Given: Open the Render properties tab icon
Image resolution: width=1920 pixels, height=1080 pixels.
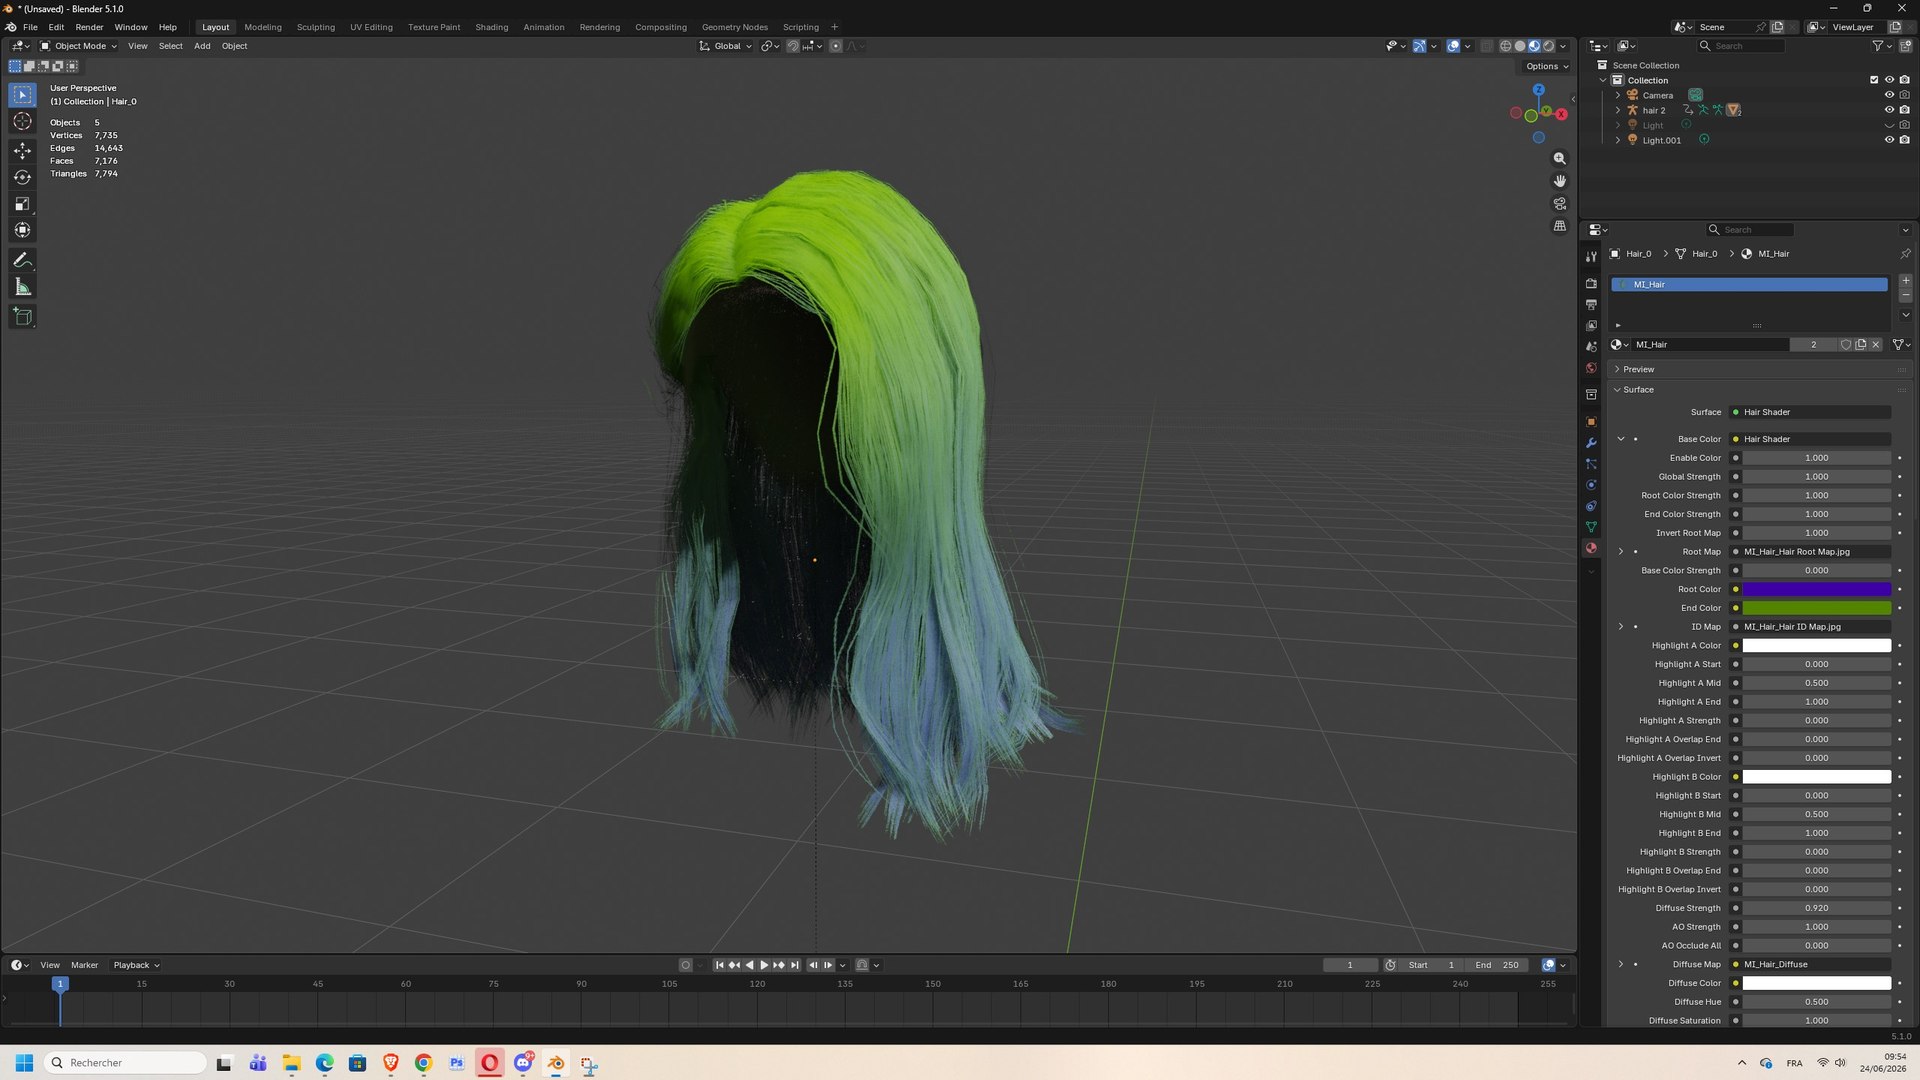Looking at the screenshot, I should [x=1591, y=284].
